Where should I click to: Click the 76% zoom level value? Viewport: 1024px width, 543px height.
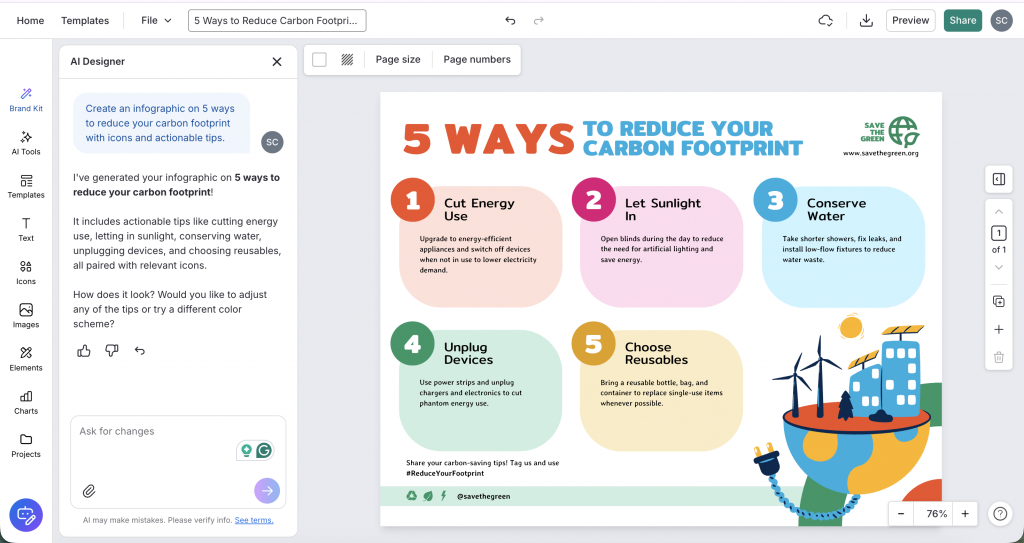[936, 514]
